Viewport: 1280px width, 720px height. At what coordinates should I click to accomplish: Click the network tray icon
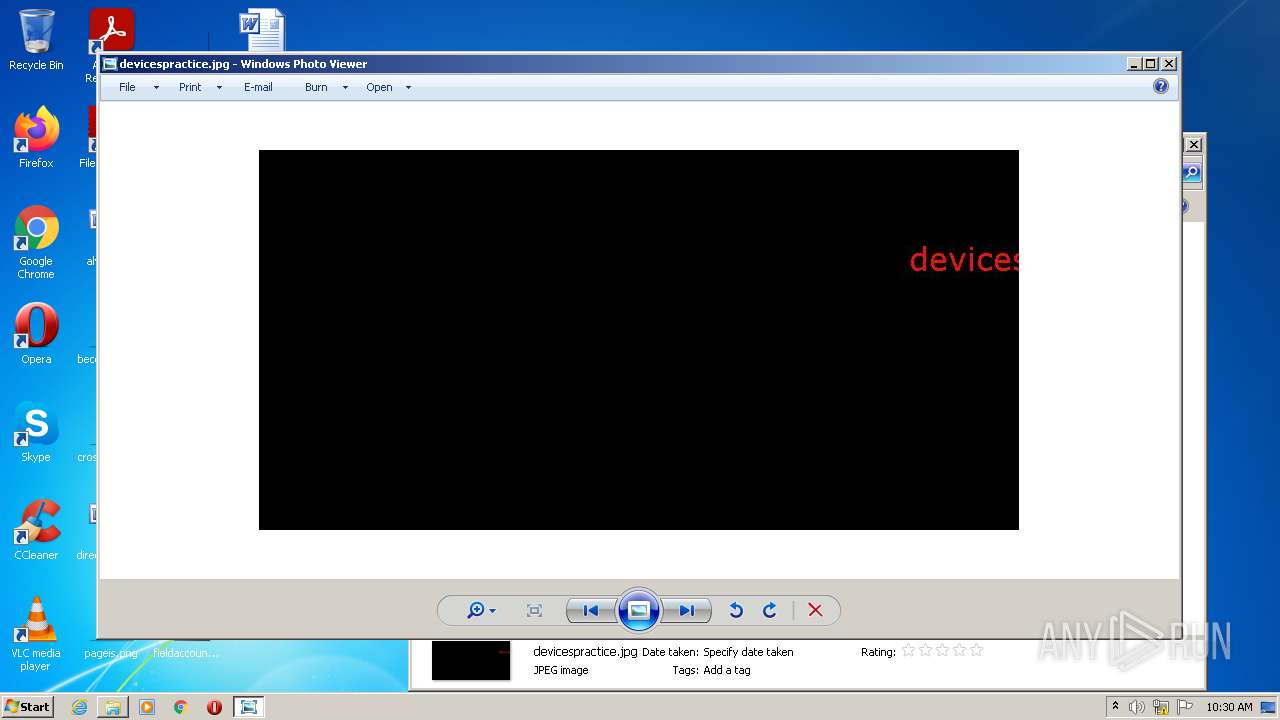point(1161,707)
